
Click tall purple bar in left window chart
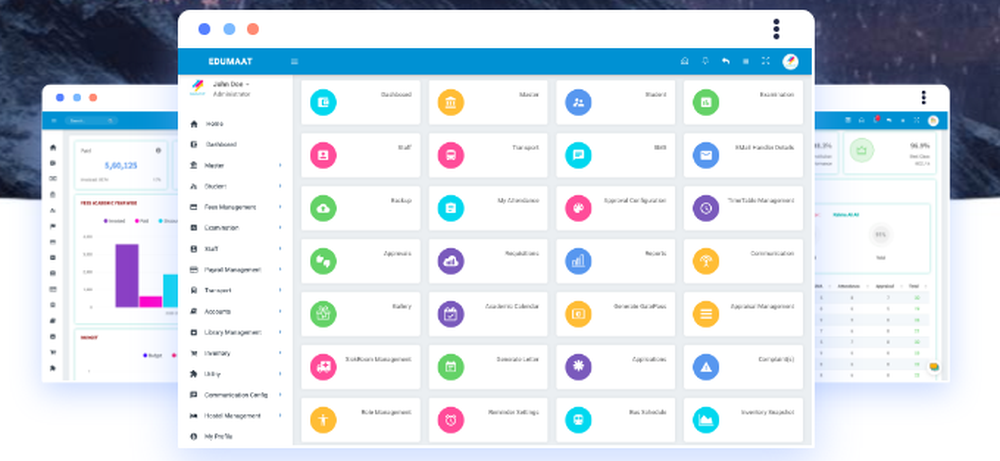pyautogui.click(x=127, y=275)
